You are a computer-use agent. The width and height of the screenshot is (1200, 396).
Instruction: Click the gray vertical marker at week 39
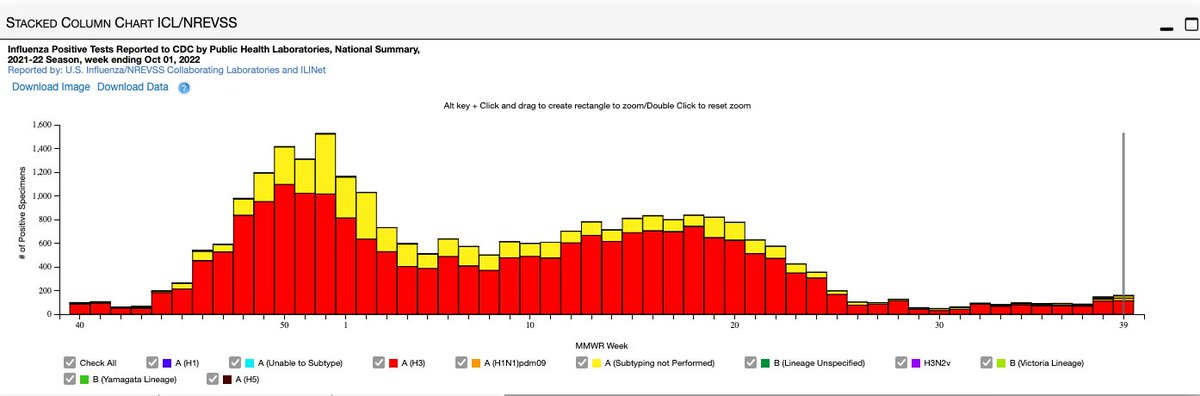[1124, 223]
